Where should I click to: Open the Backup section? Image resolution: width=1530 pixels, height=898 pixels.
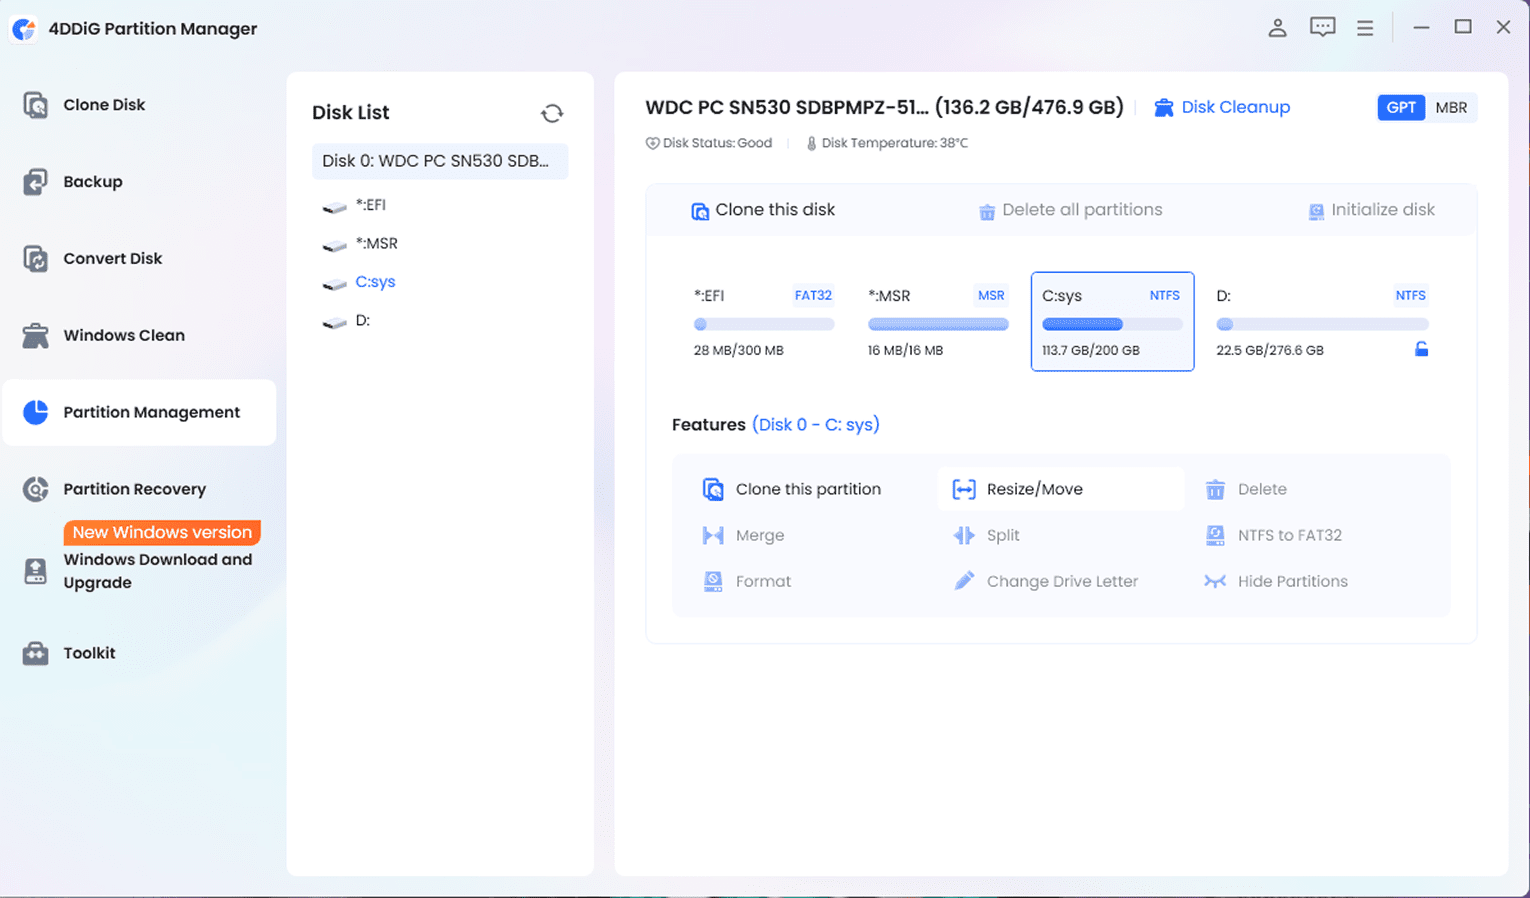click(x=93, y=182)
